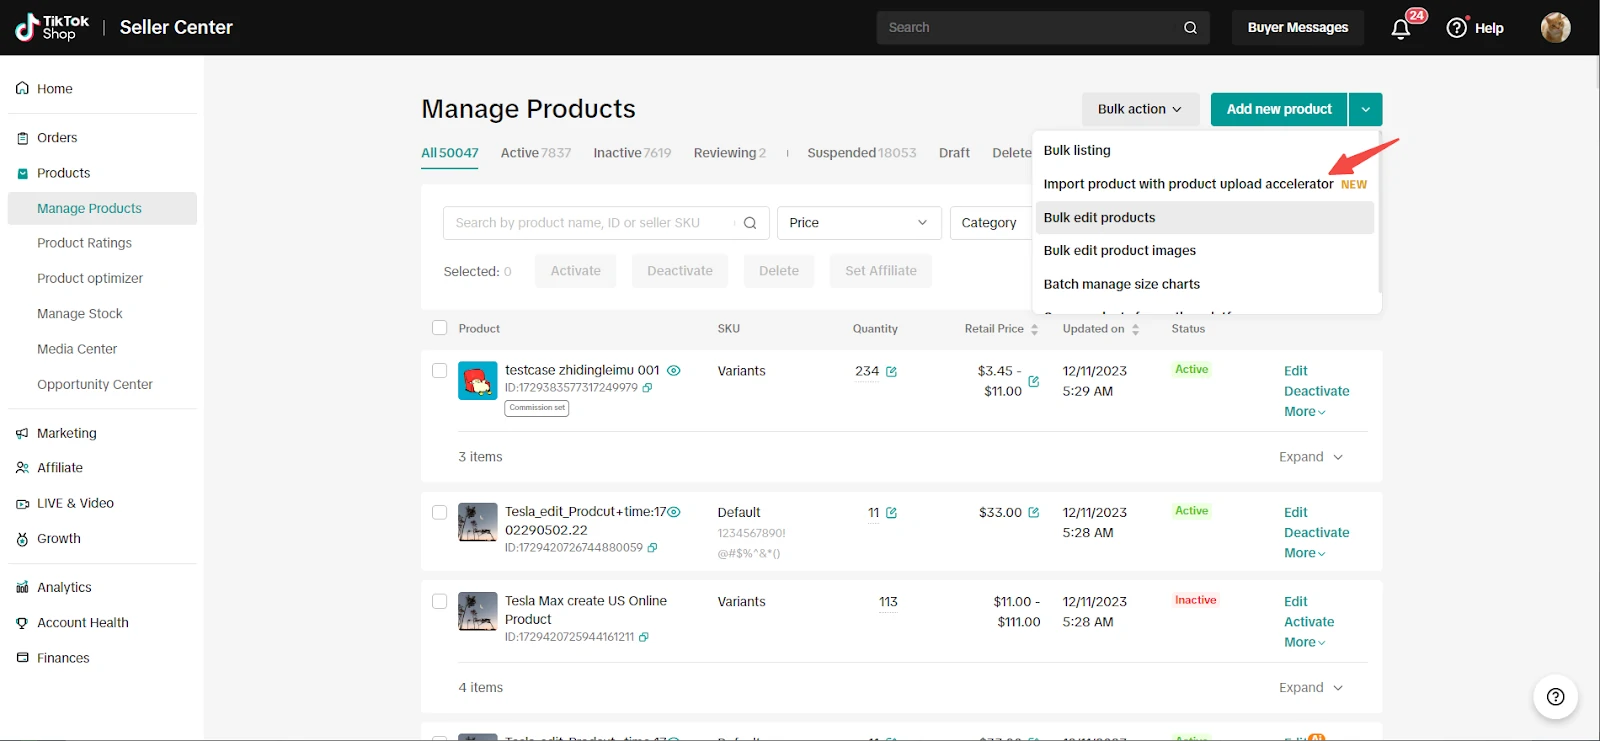Expand the 3 items variant list
1600x741 pixels.
coord(1311,457)
